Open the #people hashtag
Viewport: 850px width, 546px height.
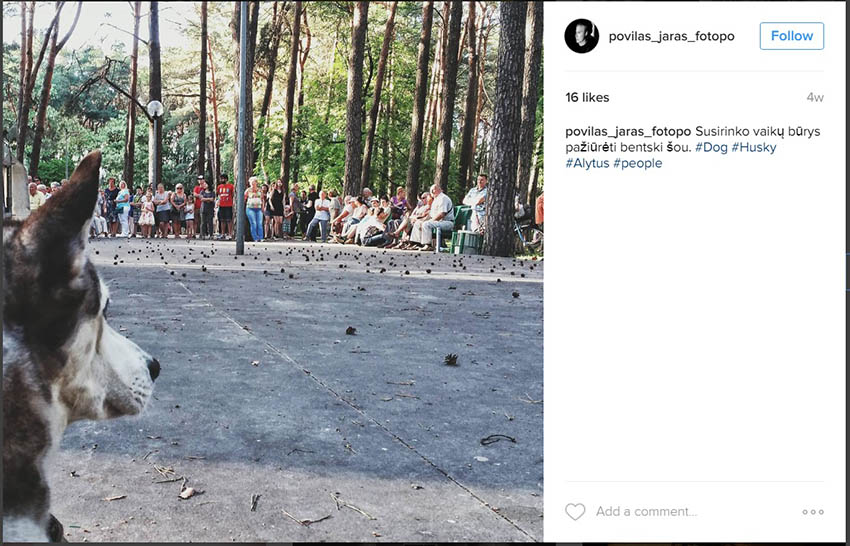click(x=638, y=163)
